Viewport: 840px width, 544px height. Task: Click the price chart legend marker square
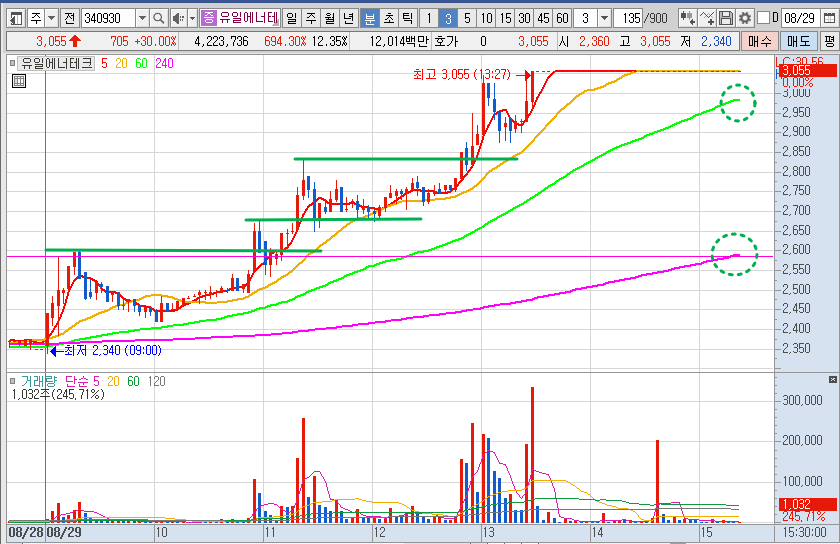[x=12, y=63]
